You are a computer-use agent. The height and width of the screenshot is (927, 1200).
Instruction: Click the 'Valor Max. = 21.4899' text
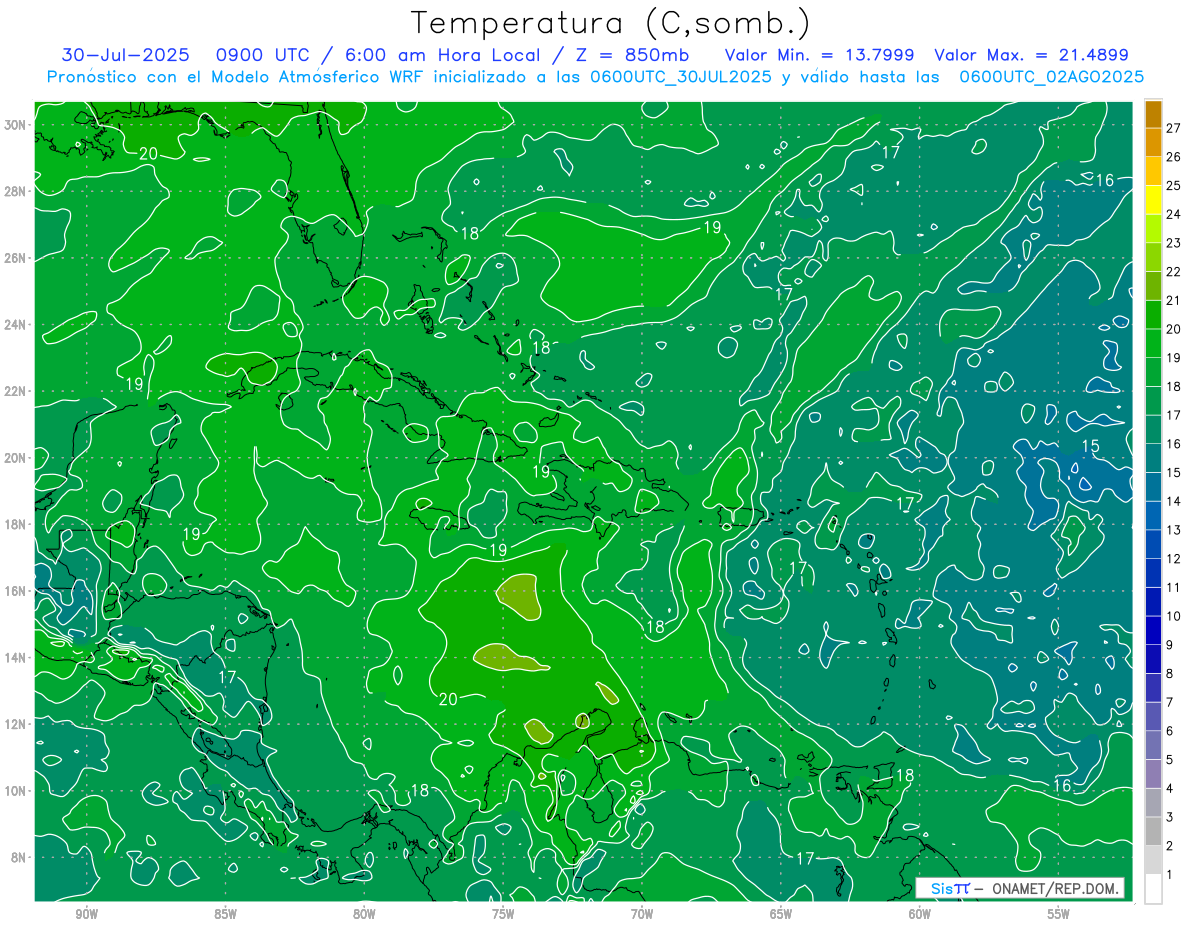point(1031,55)
